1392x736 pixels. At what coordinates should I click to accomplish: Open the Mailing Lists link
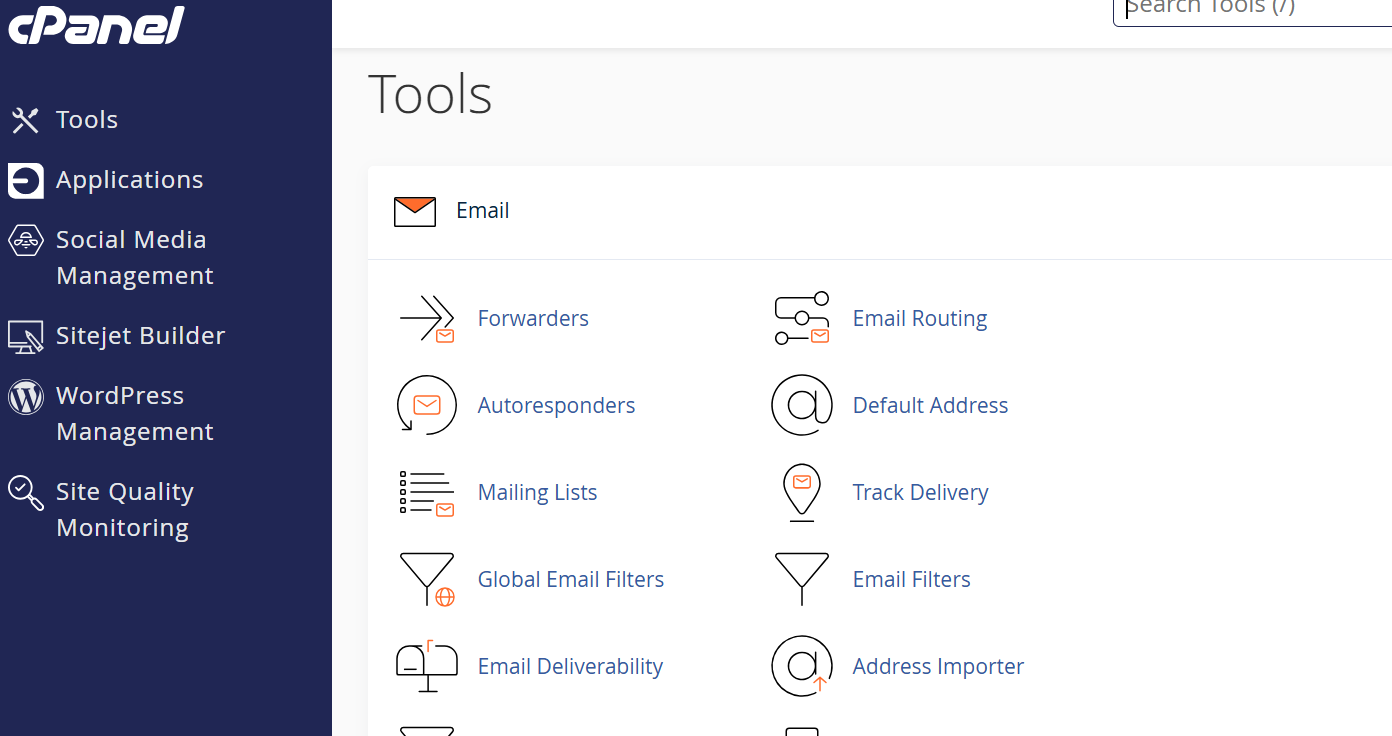point(537,493)
